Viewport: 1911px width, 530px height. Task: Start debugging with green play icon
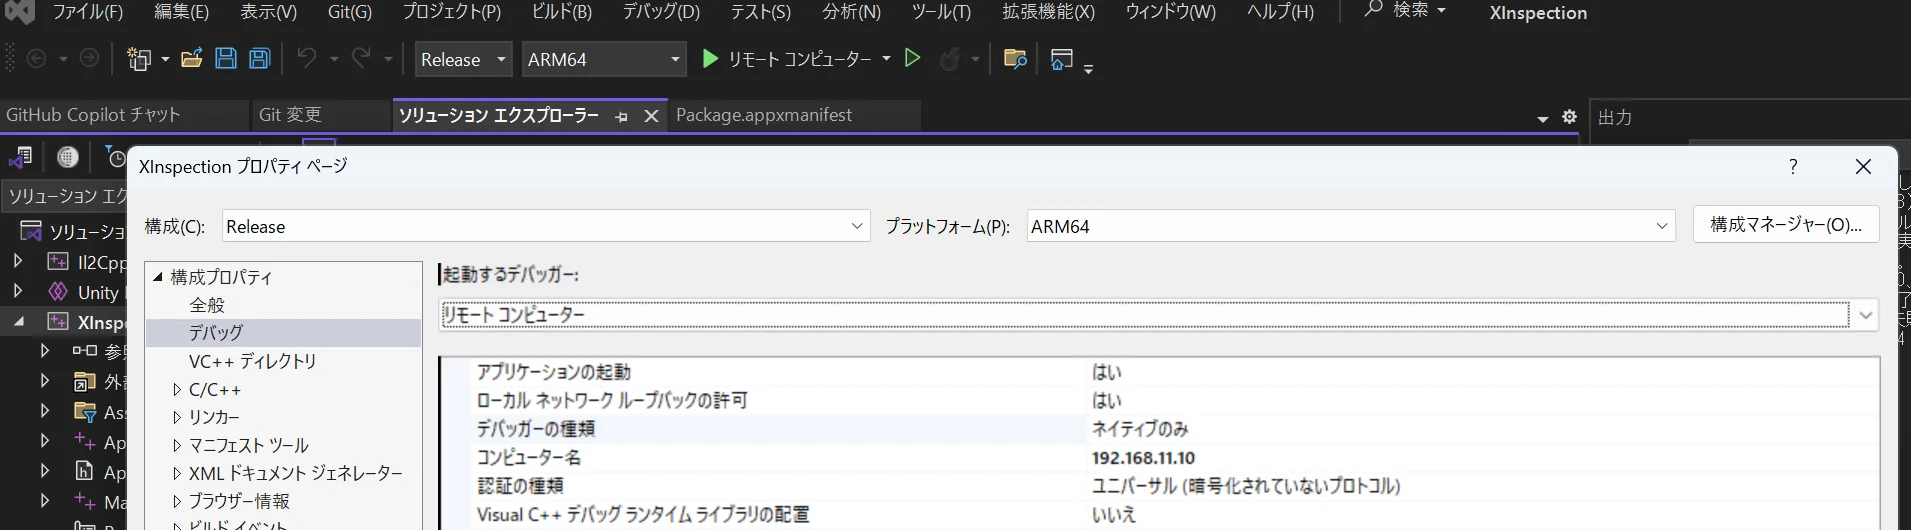(710, 59)
